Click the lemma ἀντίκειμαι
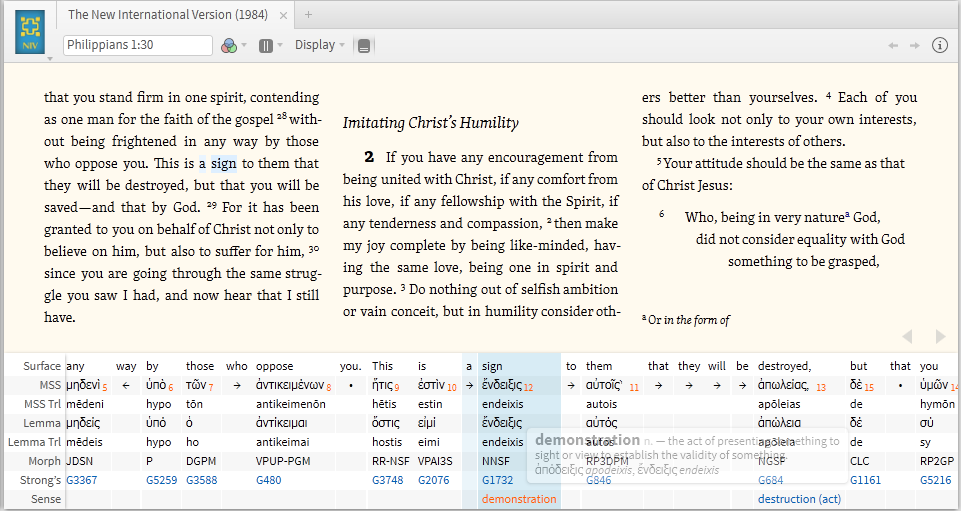This screenshot has height=511, width=961. click(x=284, y=423)
